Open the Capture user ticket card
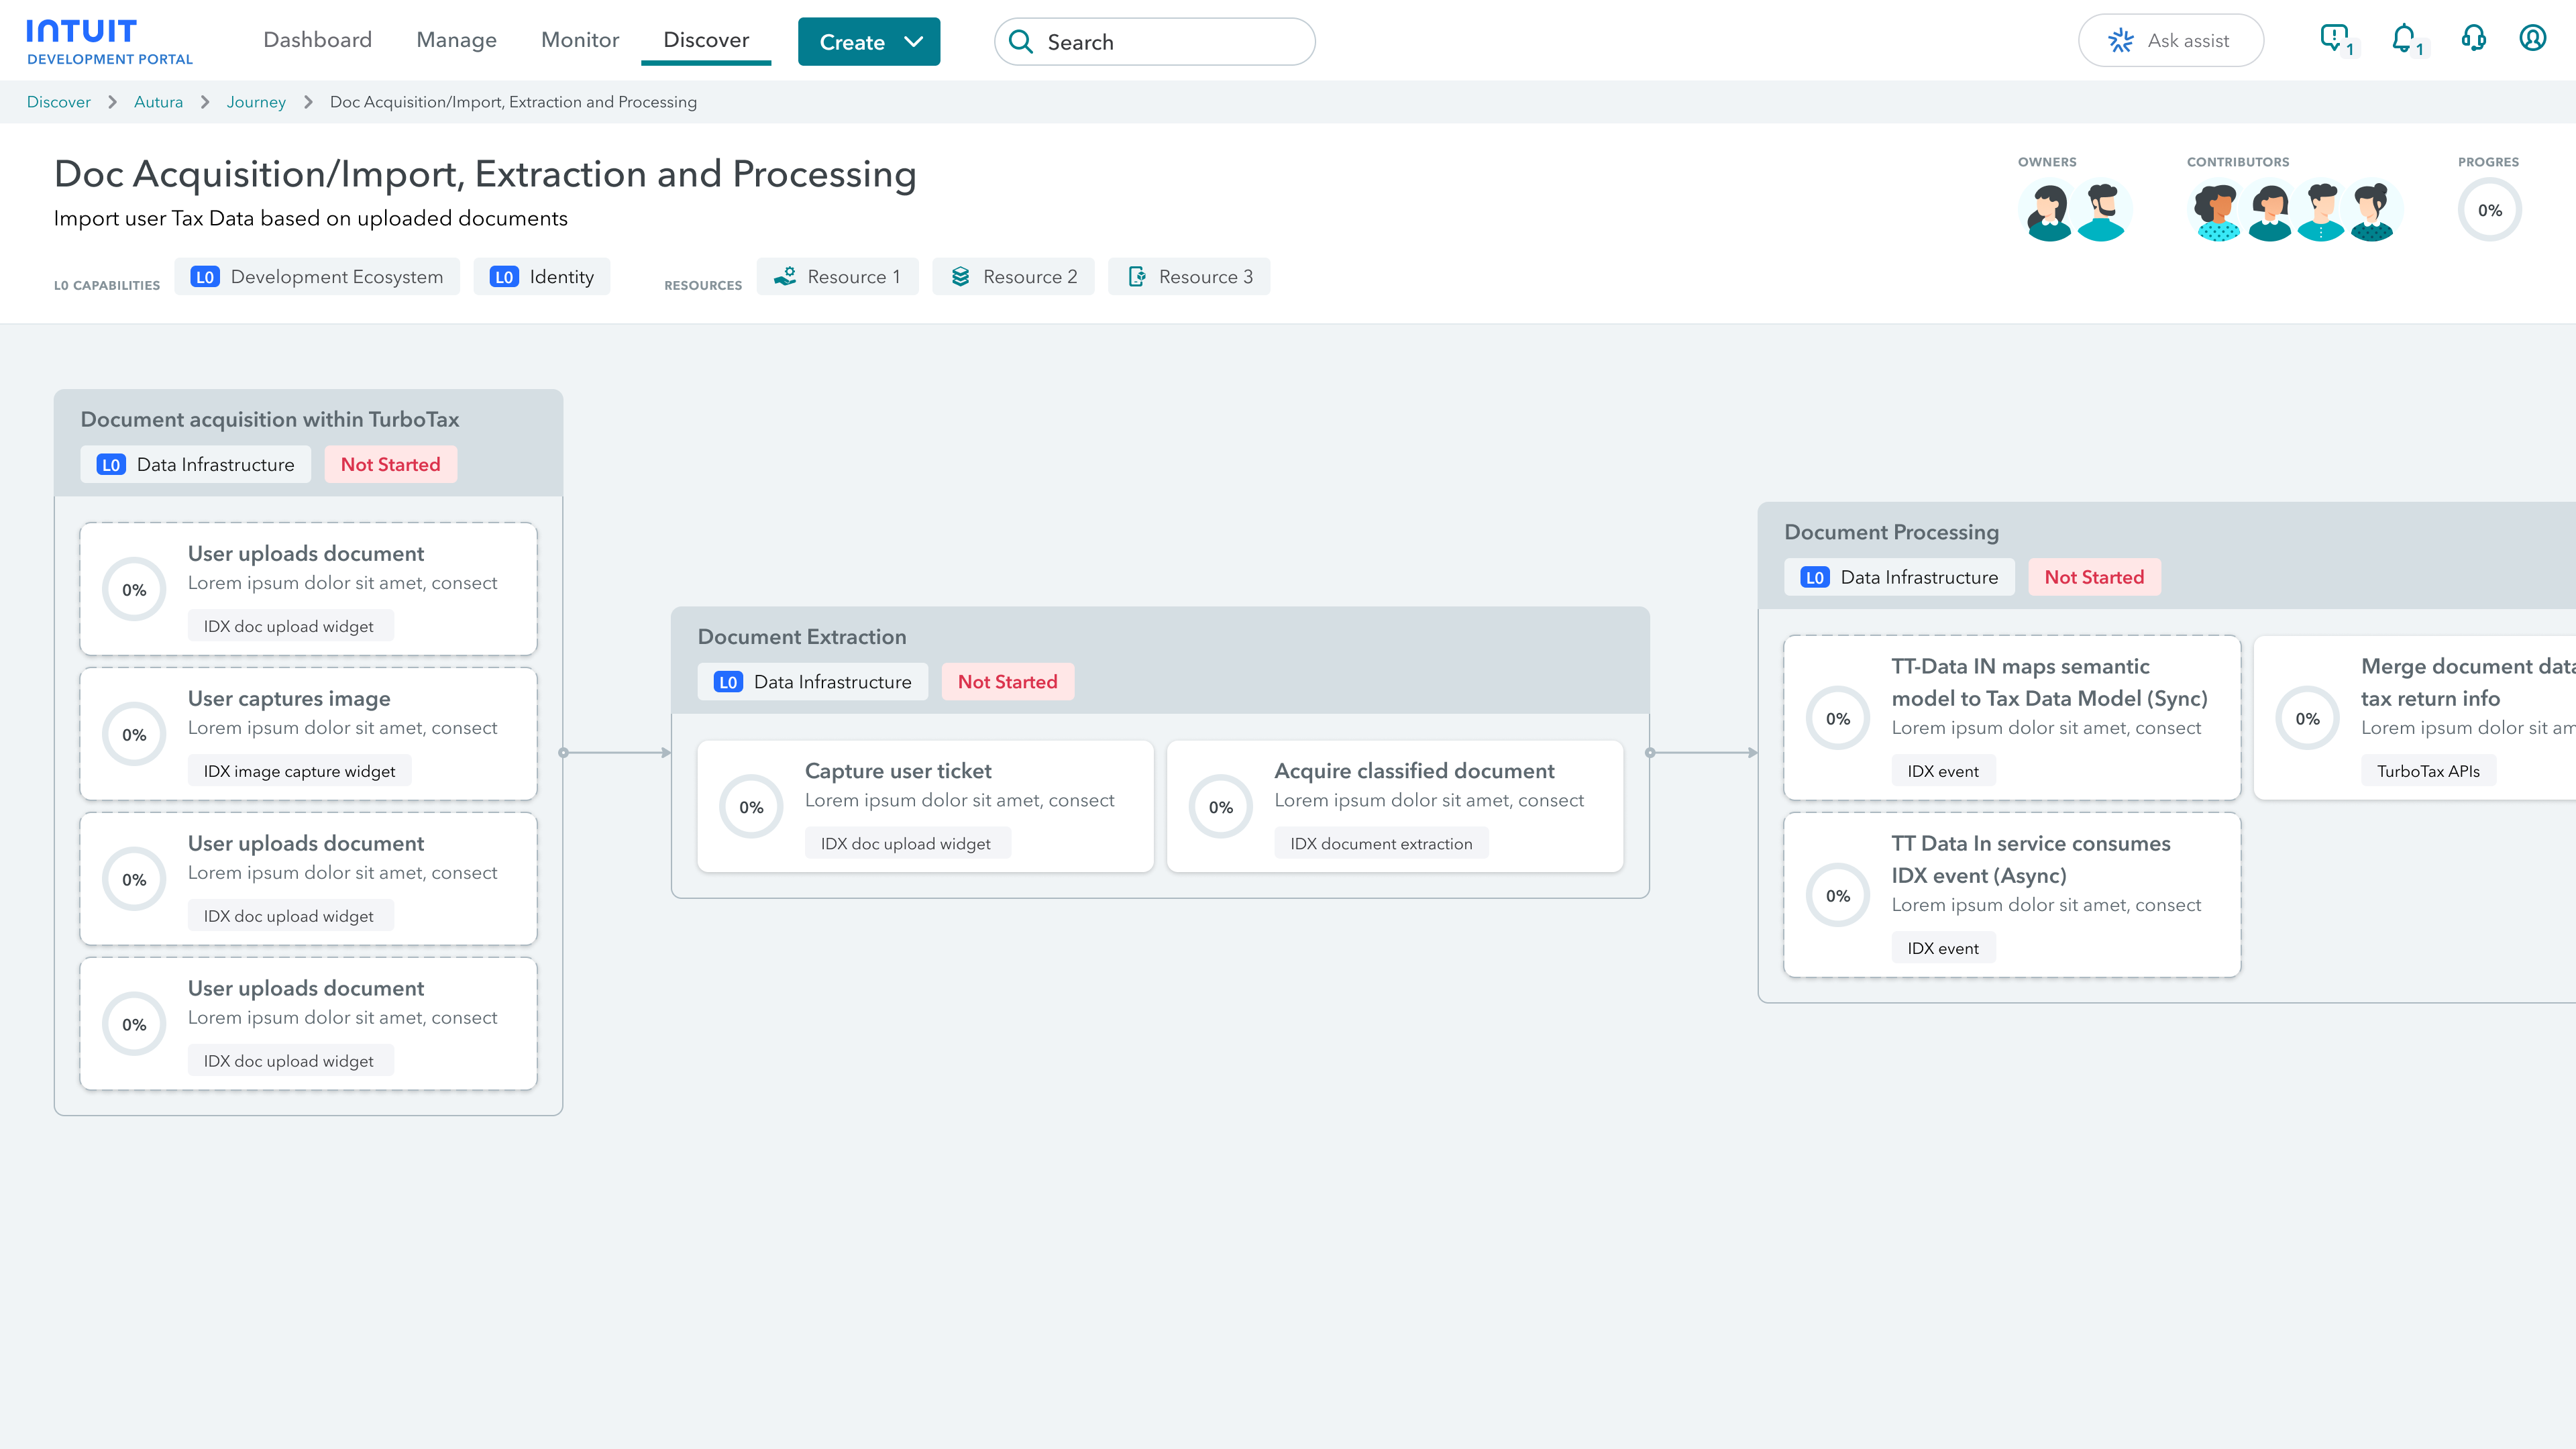 [x=924, y=806]
